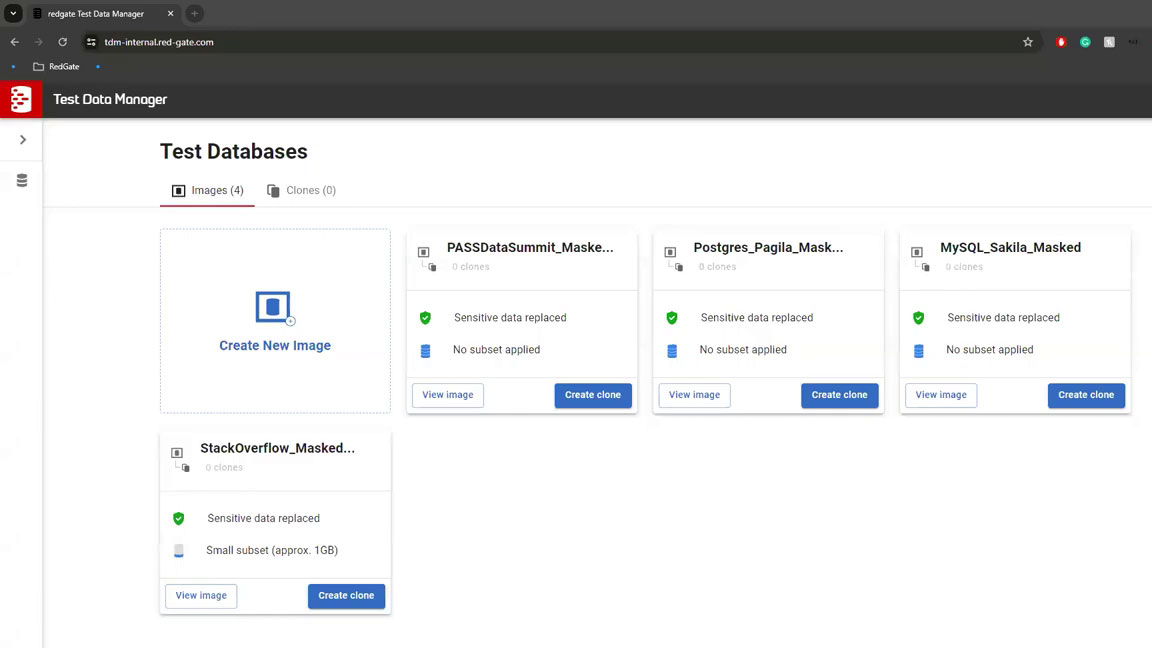Open the PASSDataSummit_Maske... image title
The width and height of the screenshot is (1152, 648).
point(530,248)
